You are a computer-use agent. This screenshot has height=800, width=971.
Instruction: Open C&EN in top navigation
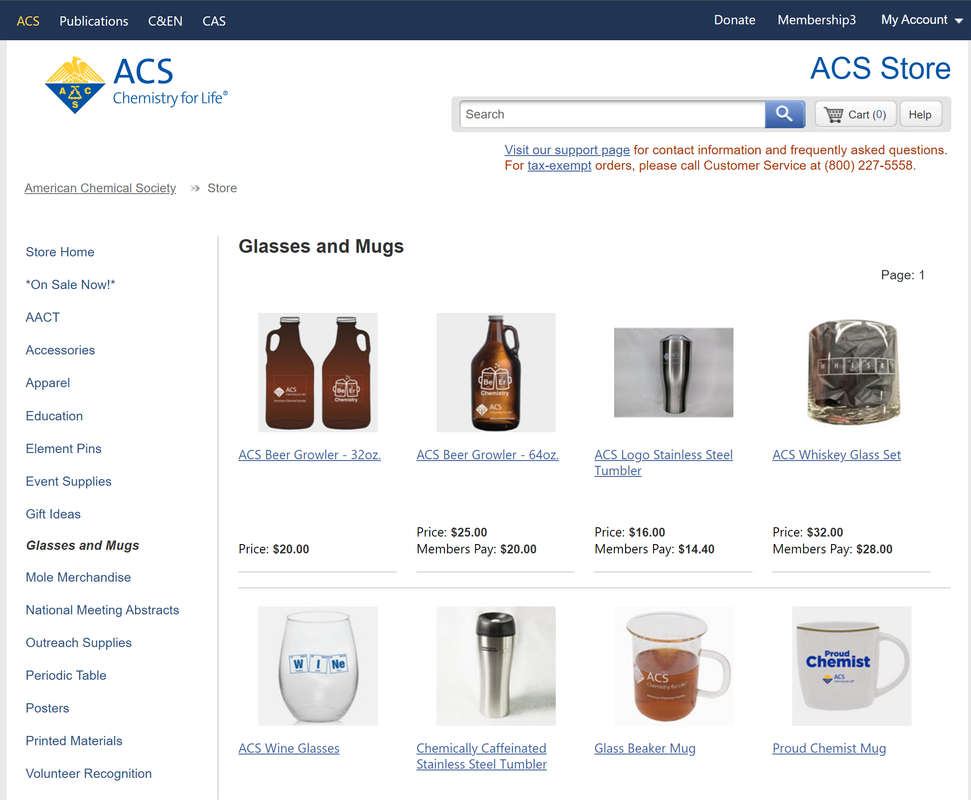coord(165,21)
